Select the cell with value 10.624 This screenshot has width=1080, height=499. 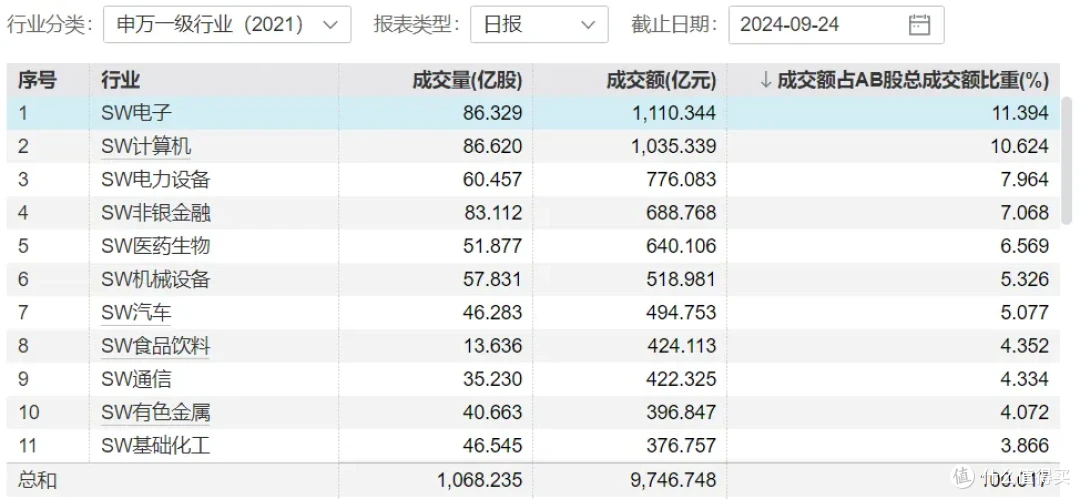[1020, 146]
